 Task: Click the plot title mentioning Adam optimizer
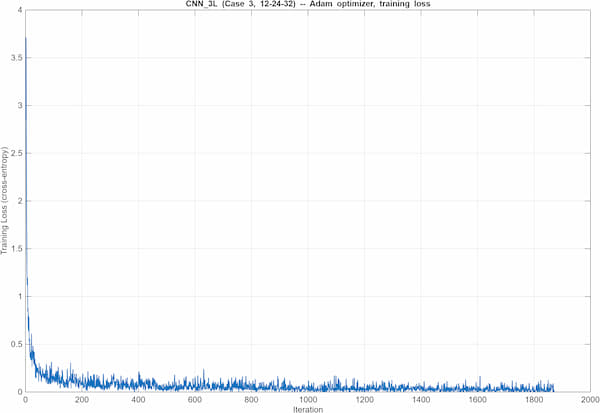coord(308,4)
